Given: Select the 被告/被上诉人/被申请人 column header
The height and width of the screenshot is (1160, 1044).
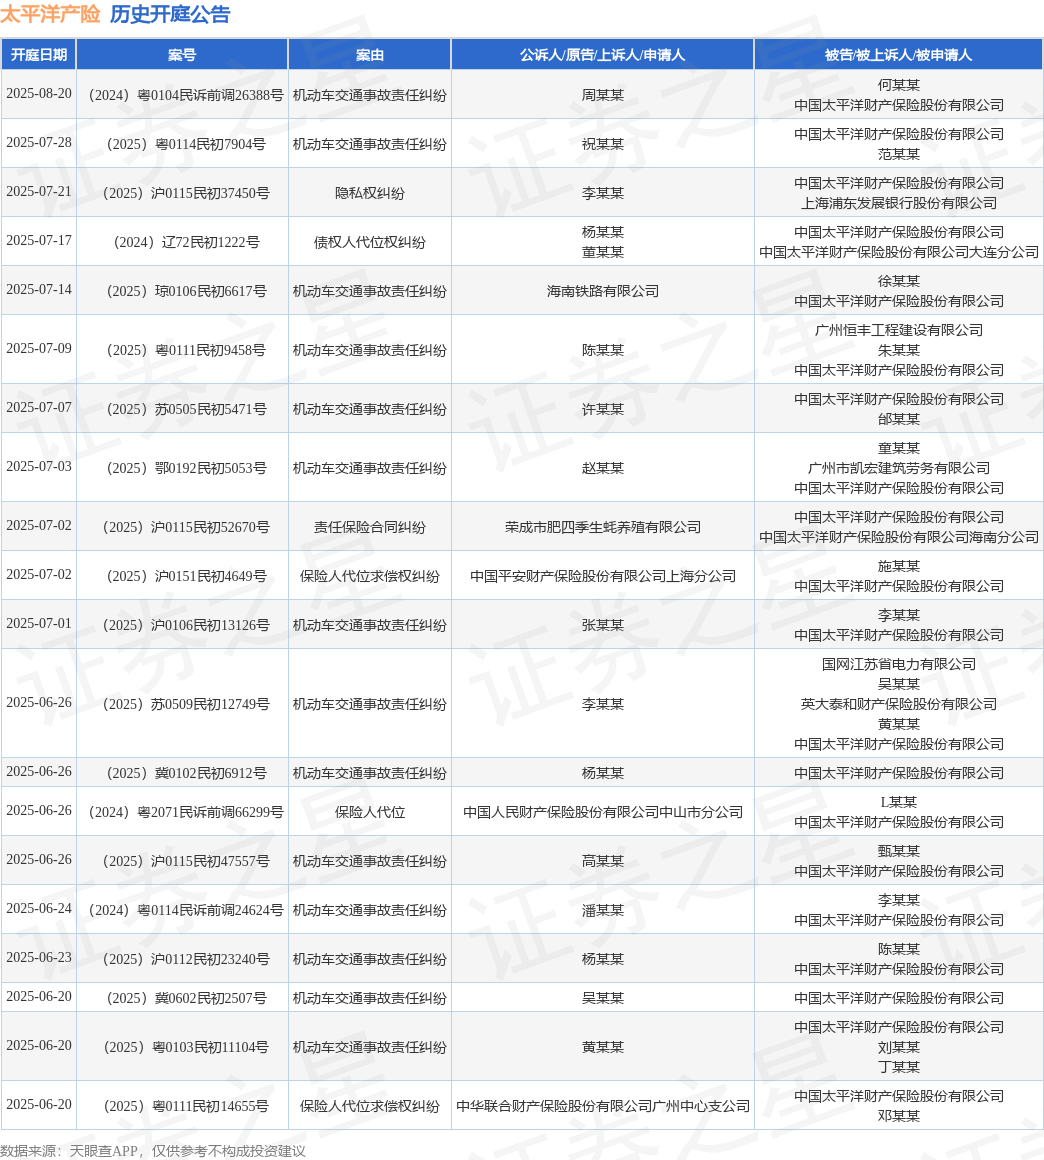Looking at the screenshot, I should click(x=898, y=55).
